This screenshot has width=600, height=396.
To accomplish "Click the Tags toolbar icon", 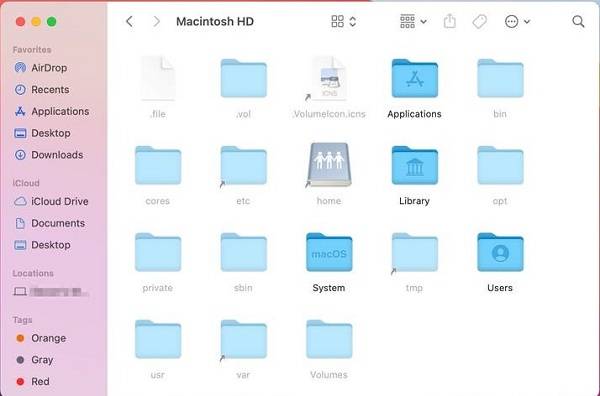I will click(479, 21).
